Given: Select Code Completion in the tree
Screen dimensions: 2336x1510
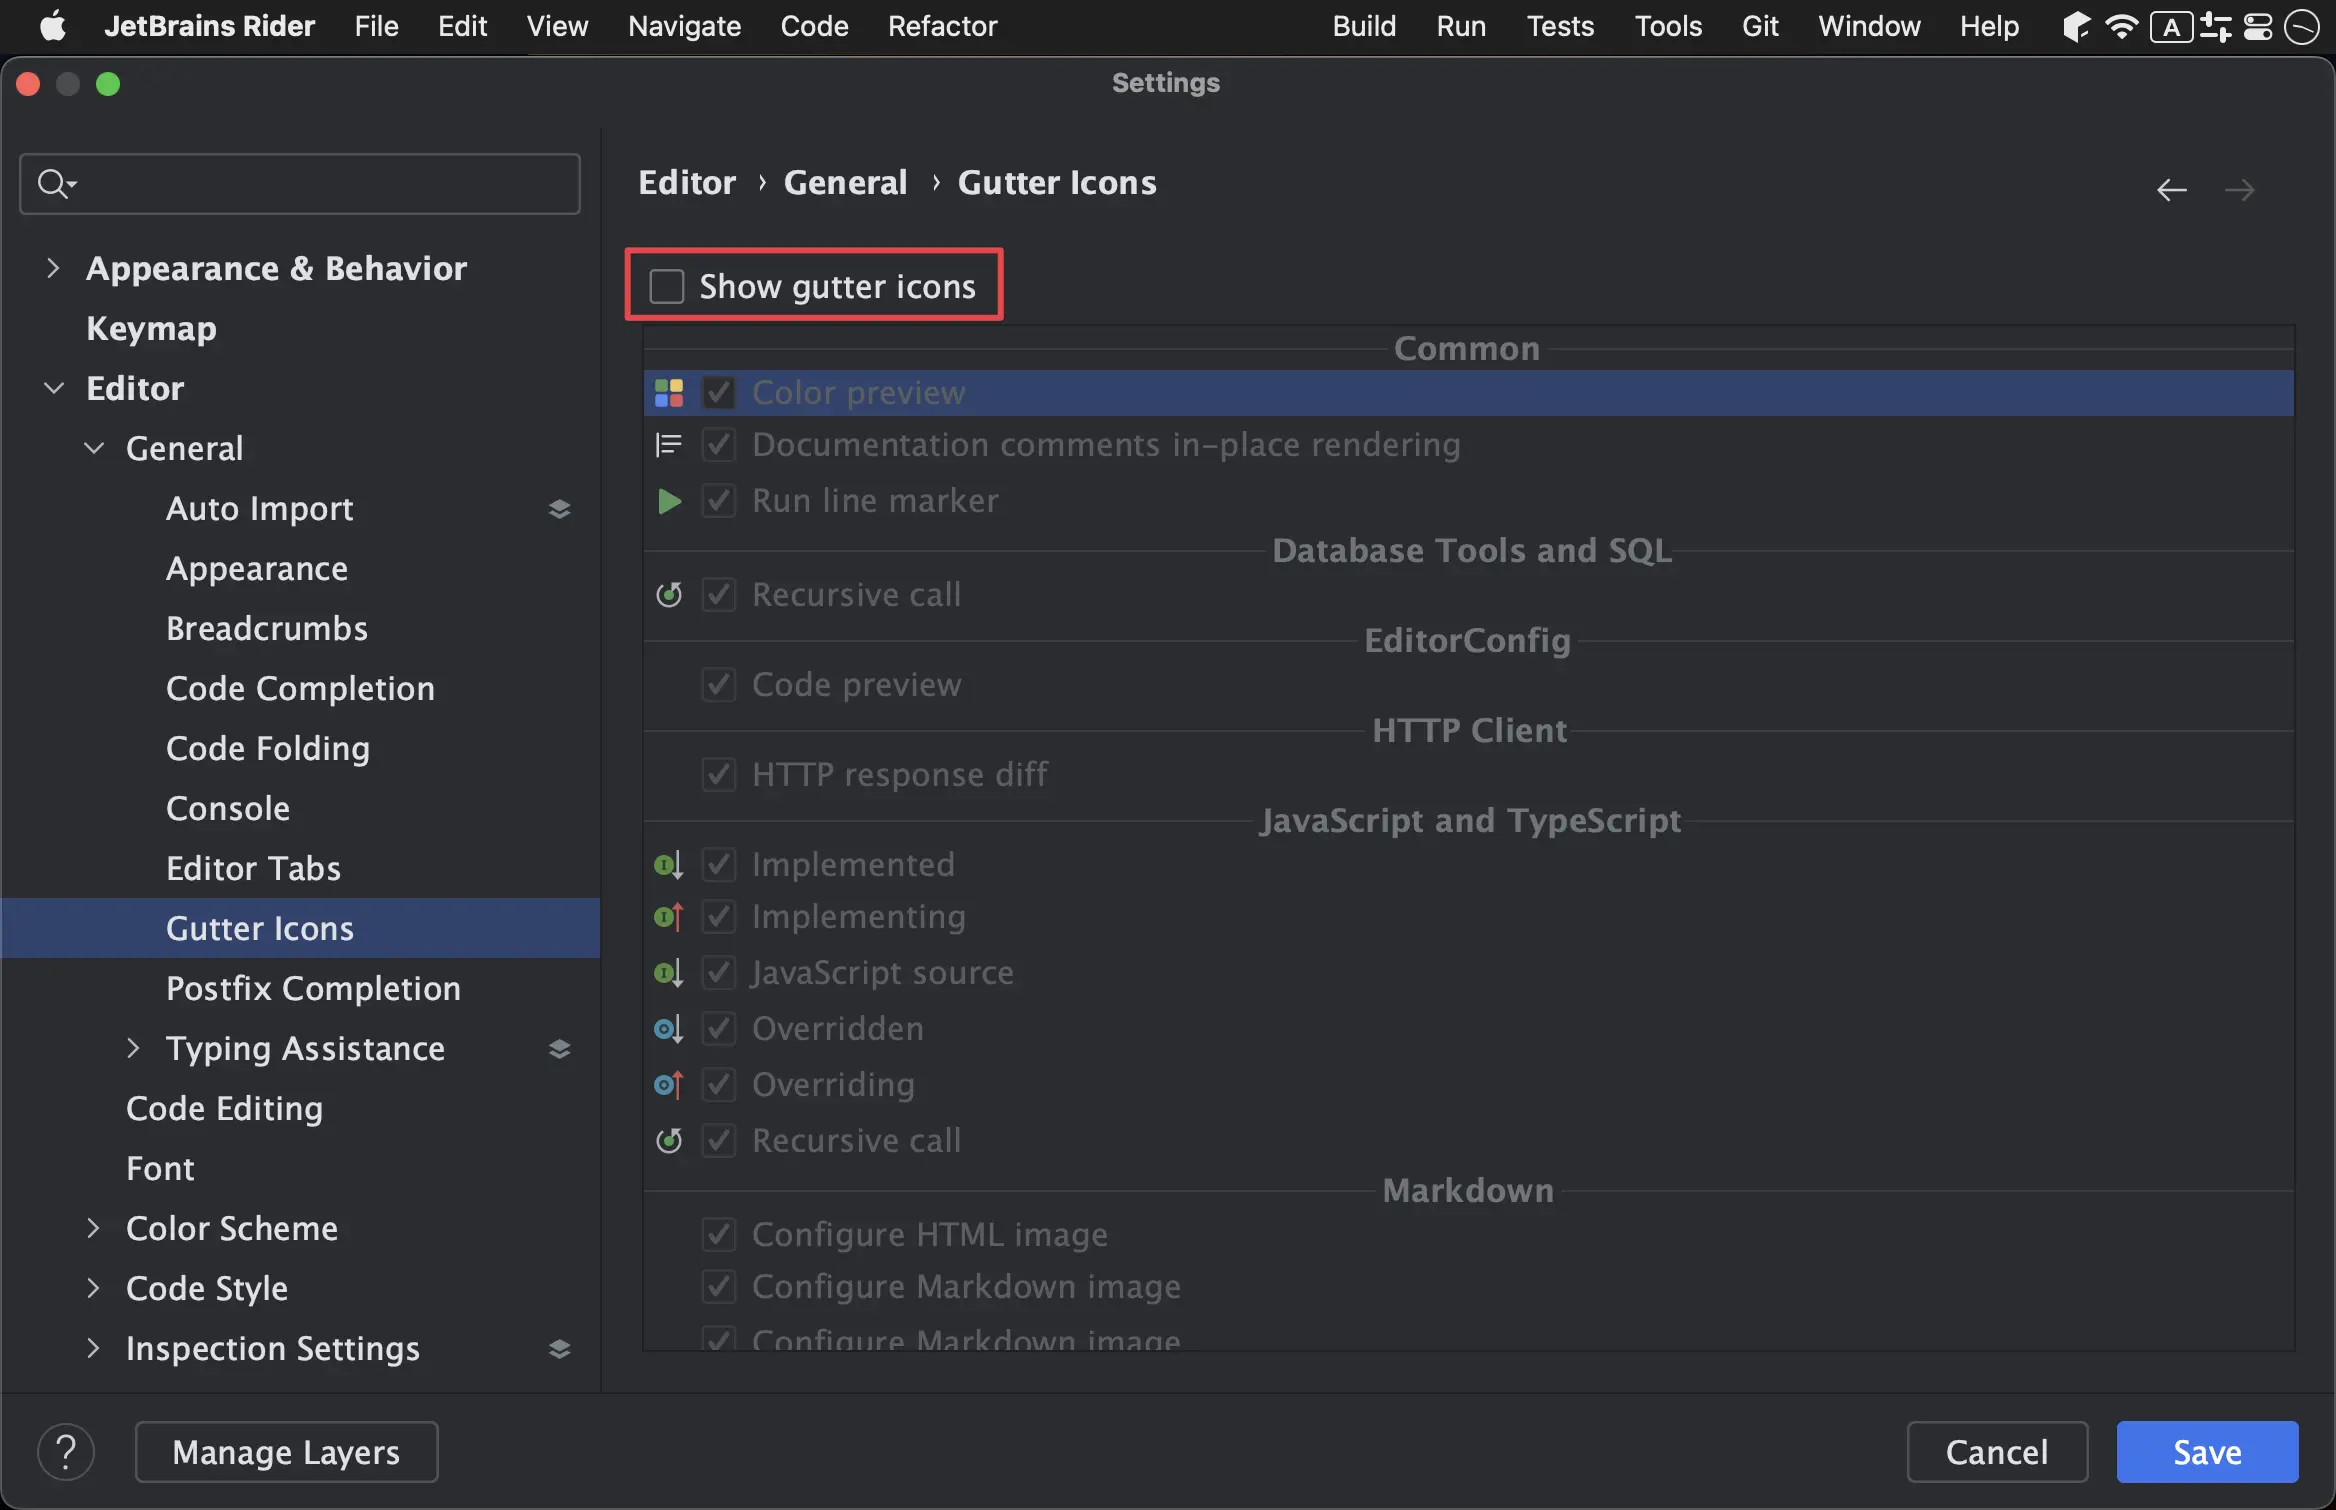Looking at the screenshot, I should click(300, 688).
